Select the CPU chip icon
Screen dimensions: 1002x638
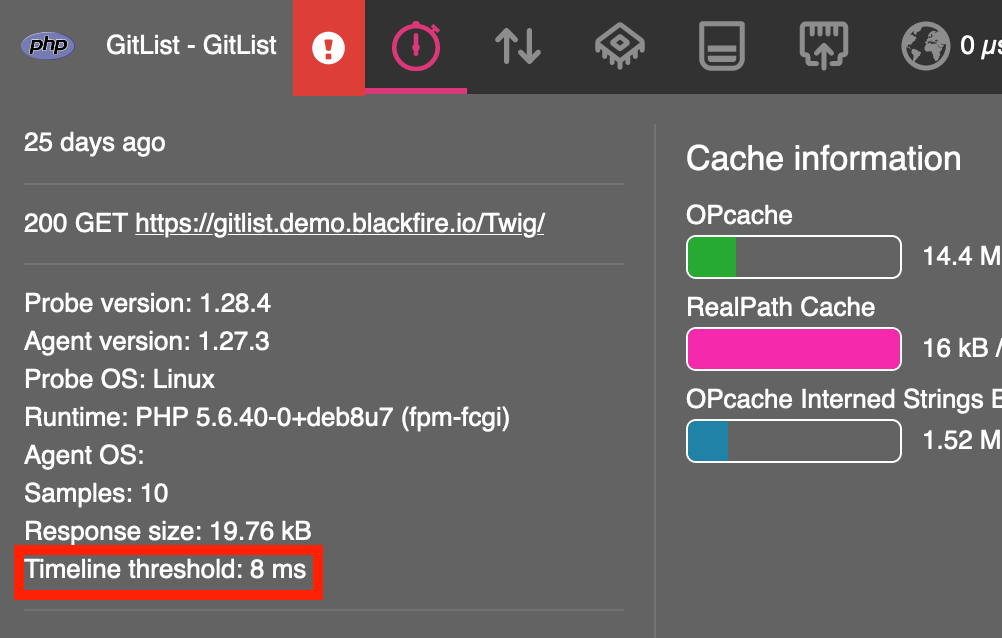[x=619, y=46]
